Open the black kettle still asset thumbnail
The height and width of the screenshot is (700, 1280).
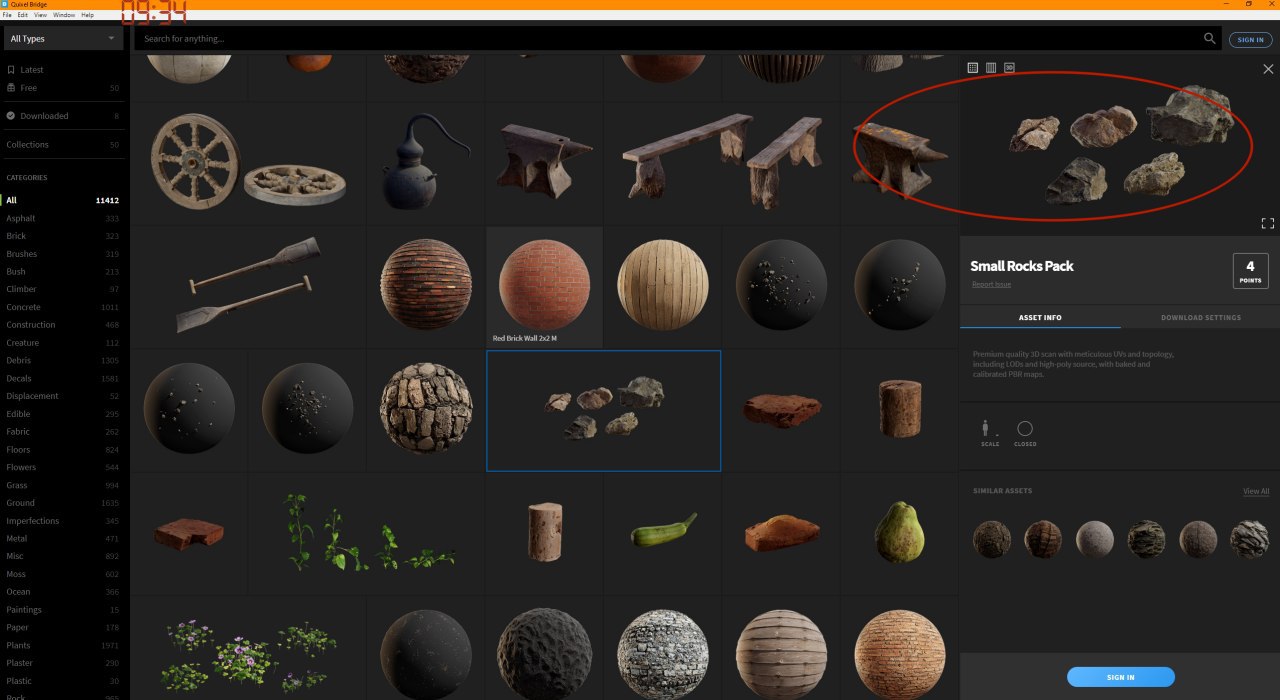[425, 163]
